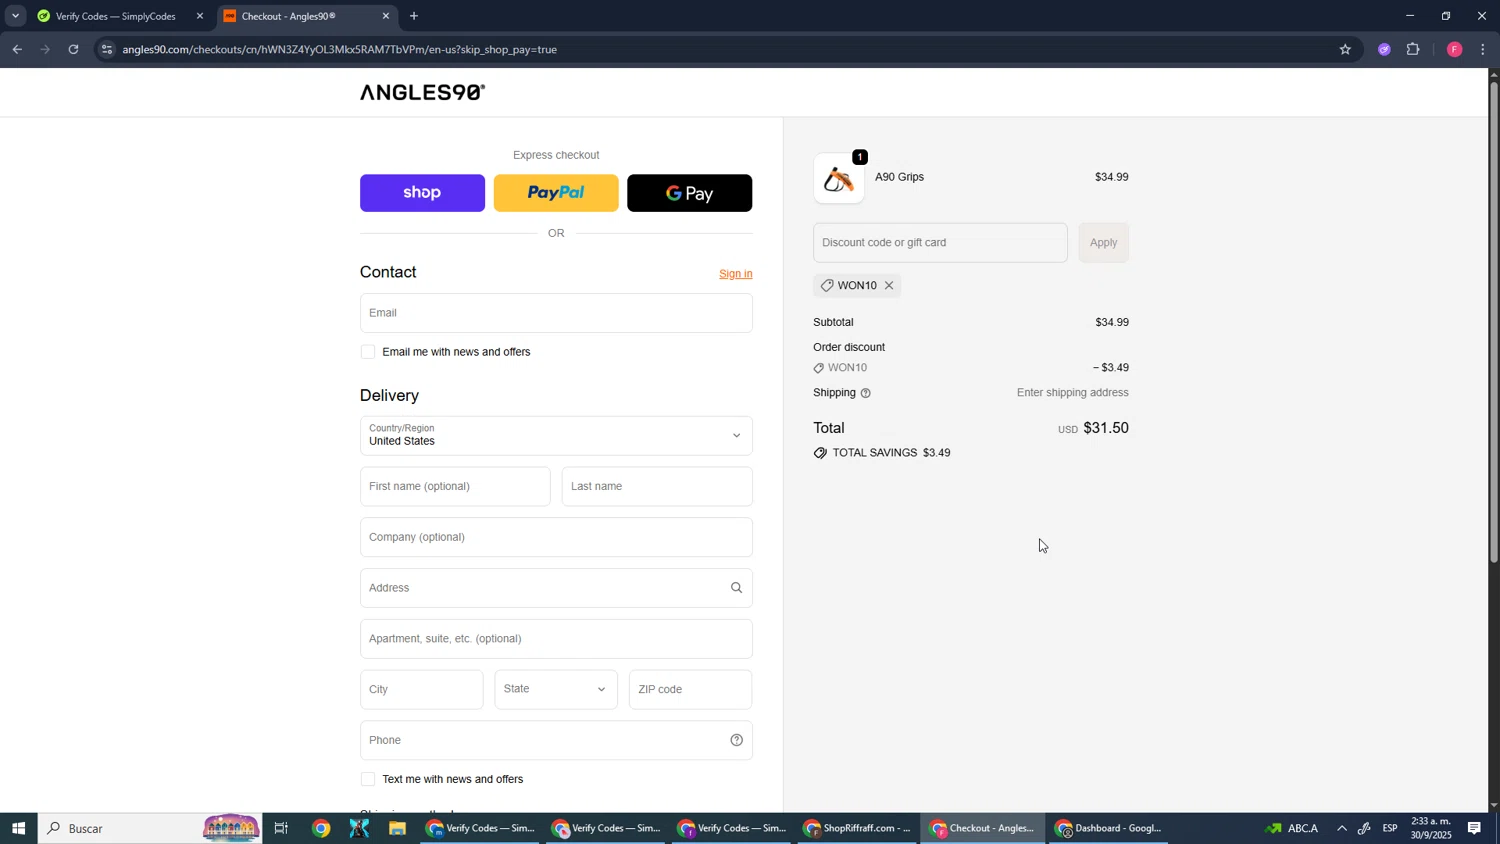Select the Phone field
This screenshot has width=1500, height=844.
click(556, 740)
